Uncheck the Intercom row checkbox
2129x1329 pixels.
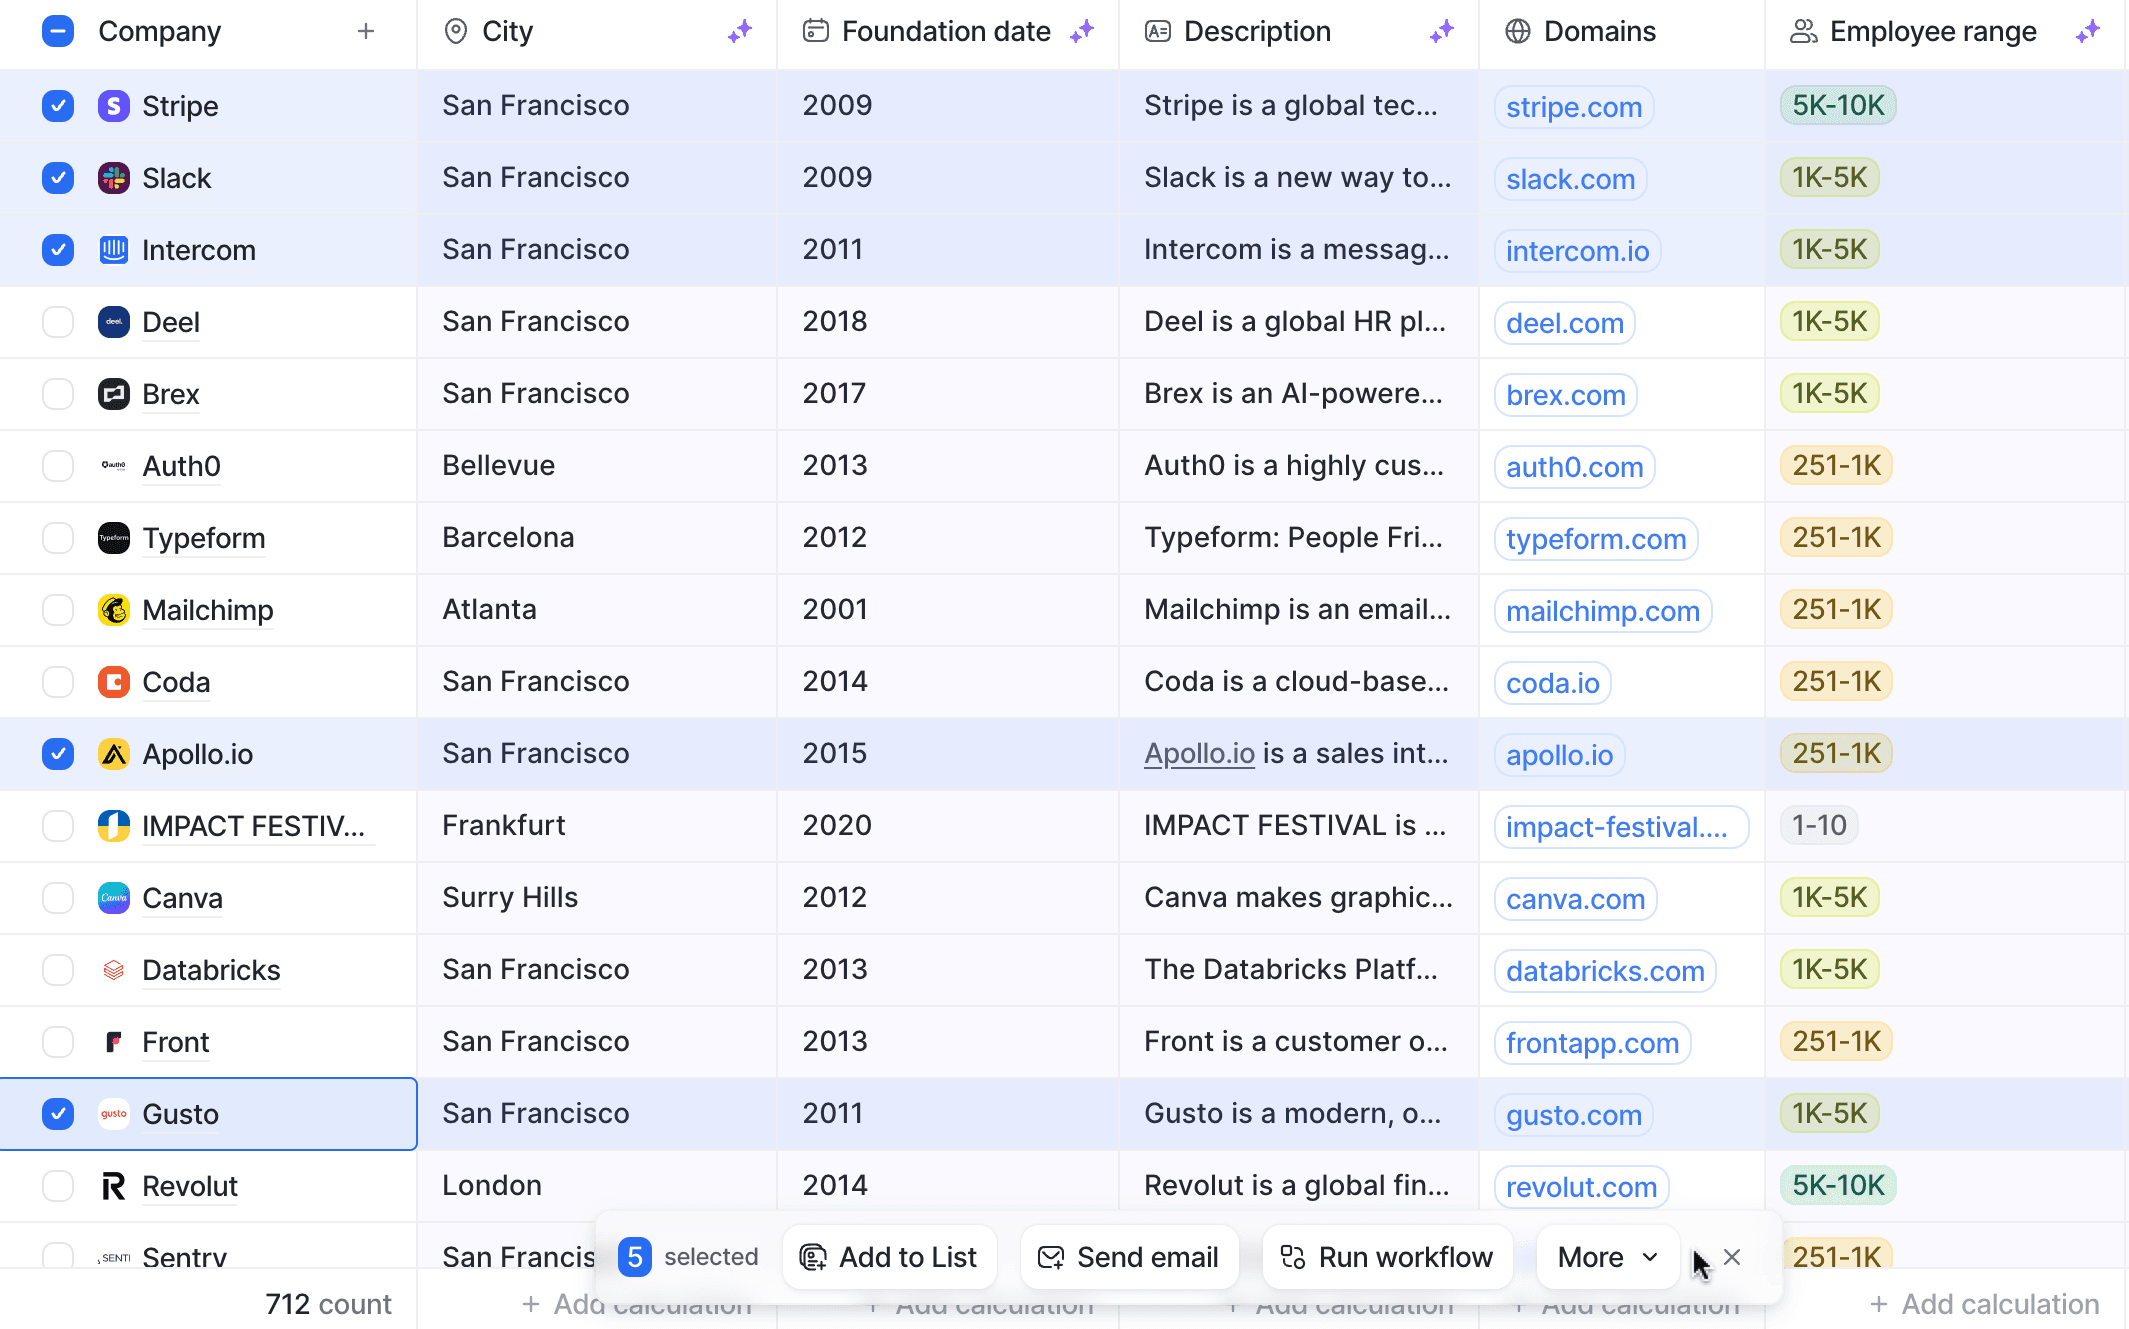click(58, 250)
